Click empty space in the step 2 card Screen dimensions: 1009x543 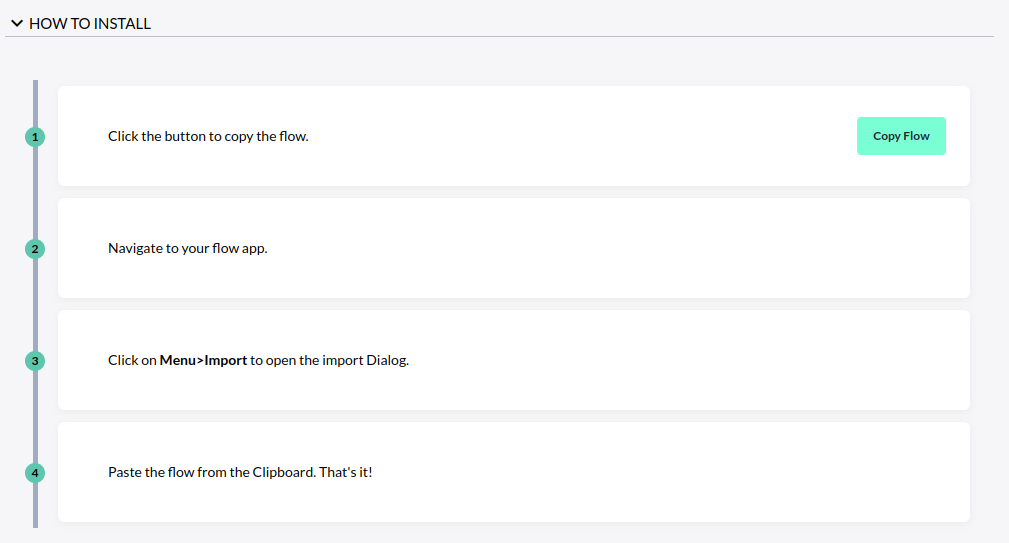point(600,248)
